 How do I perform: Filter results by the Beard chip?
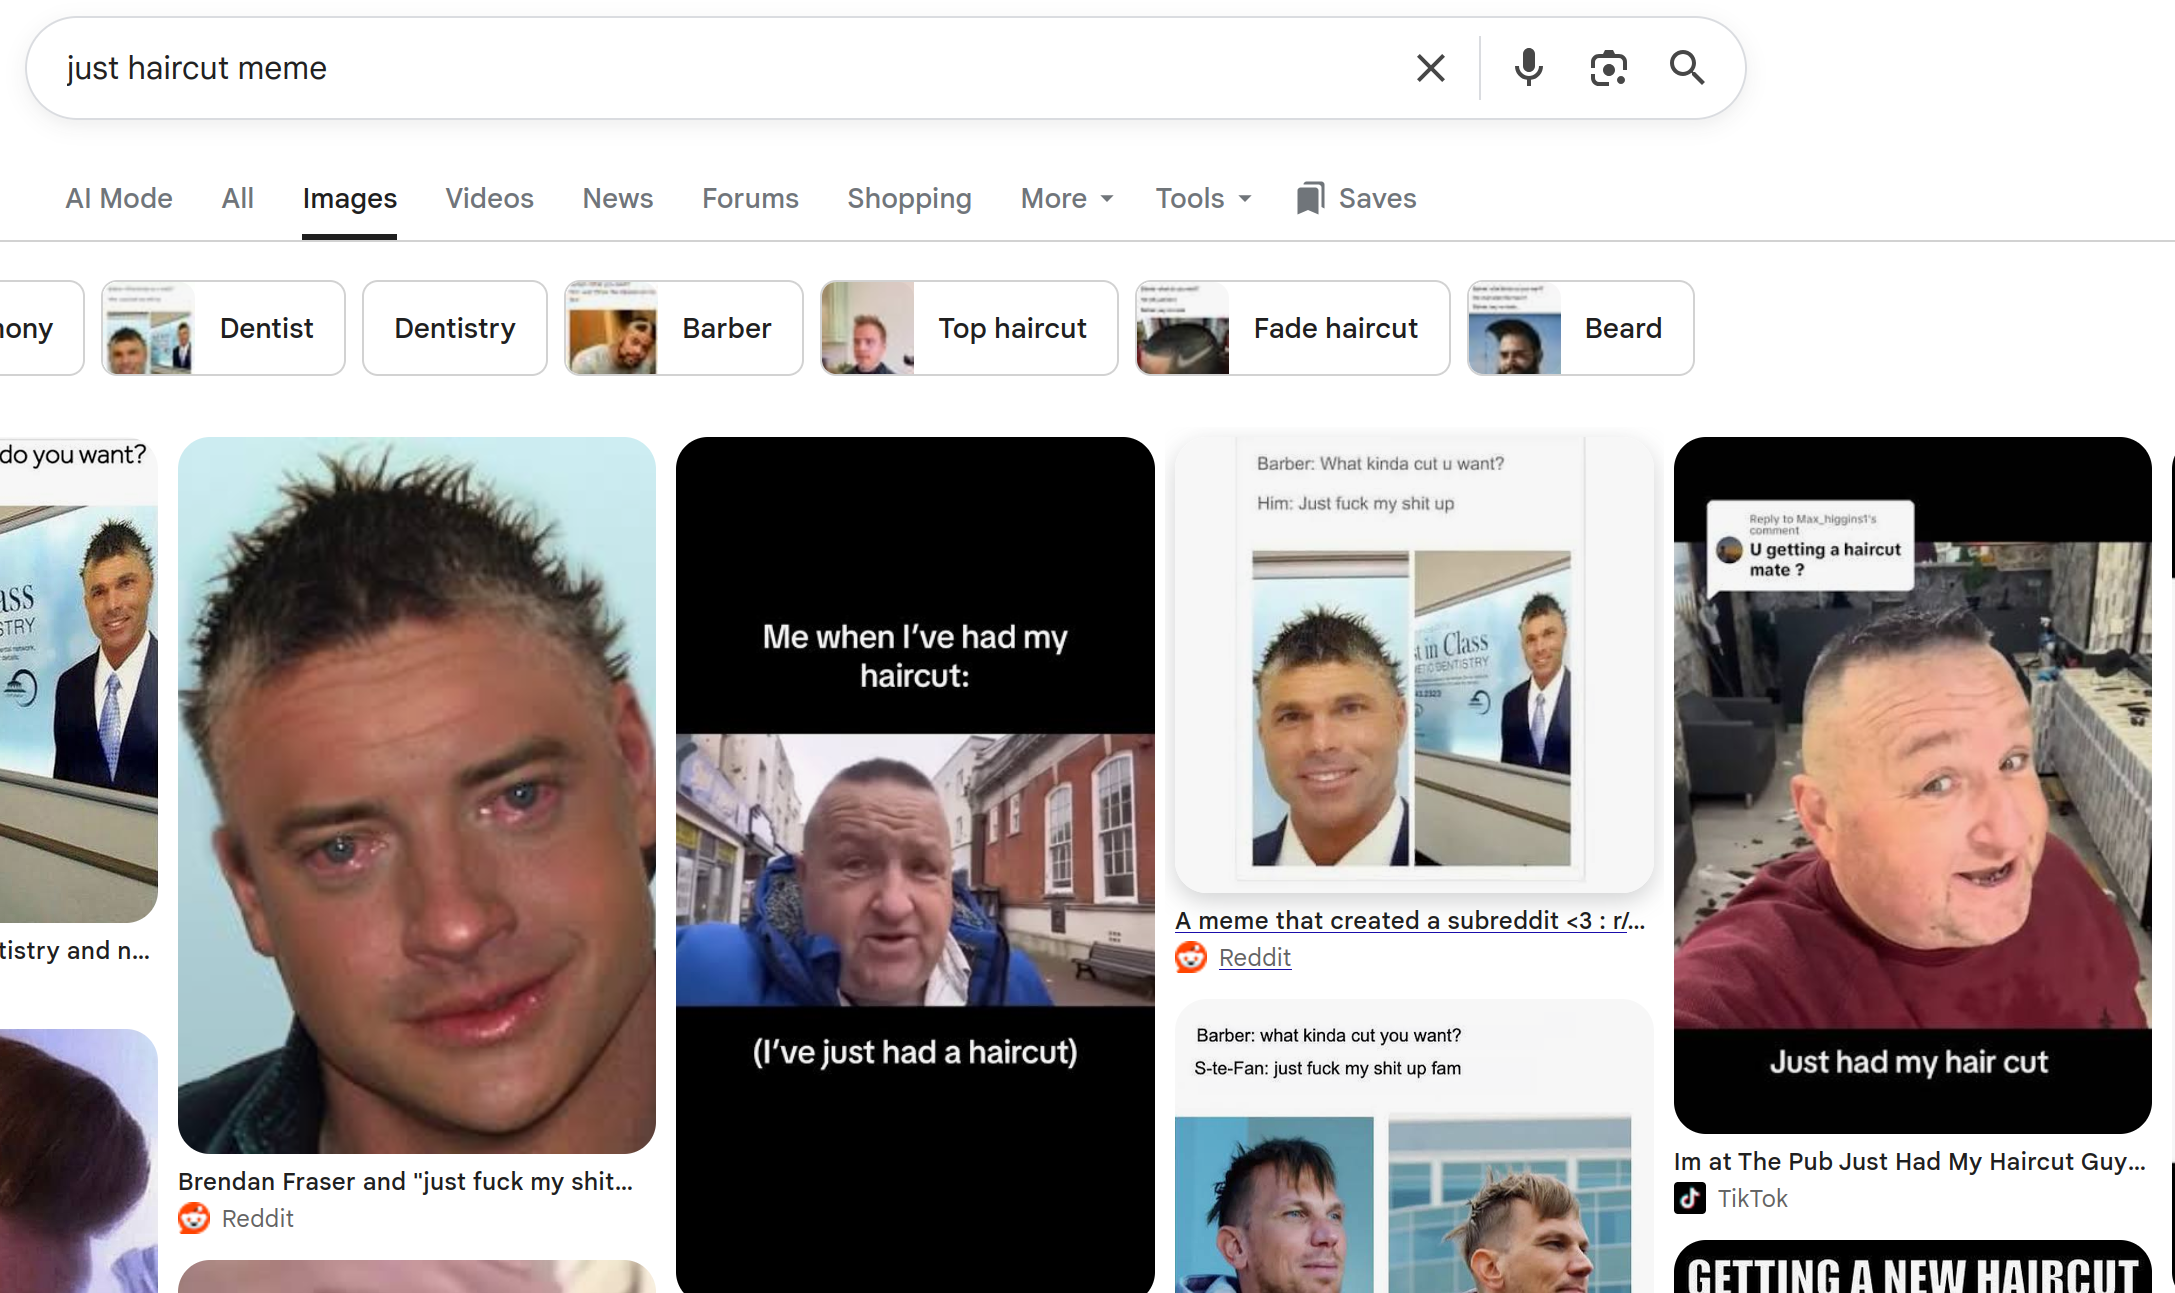[x=1580, y=328]
